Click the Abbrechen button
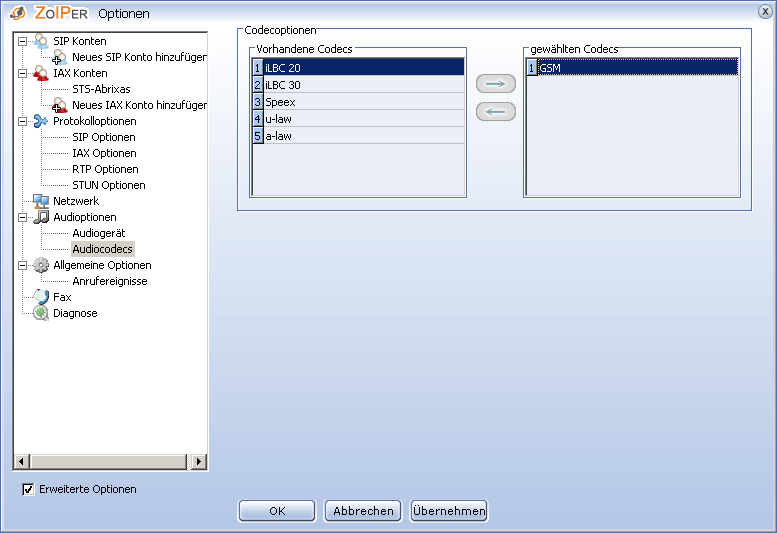 tap(363, 511)
